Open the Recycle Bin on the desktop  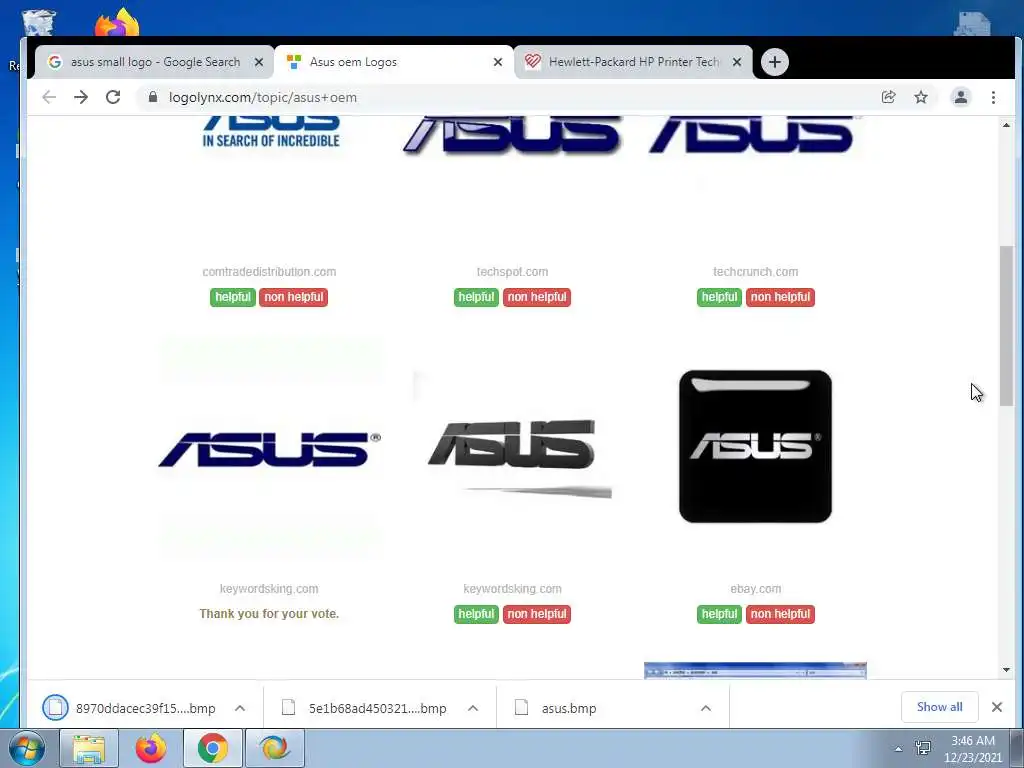[x=39, y=23]
